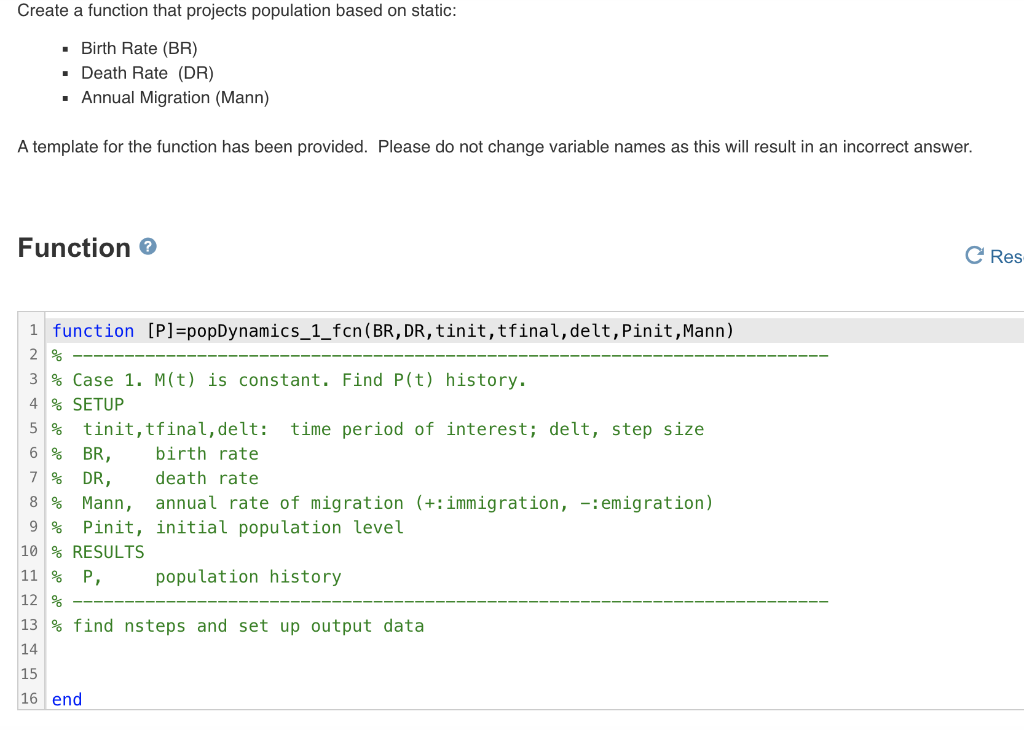Click the circular refresh Reset icon
The width and height of the screenshot is (1024, 730).
click(974, 256)
